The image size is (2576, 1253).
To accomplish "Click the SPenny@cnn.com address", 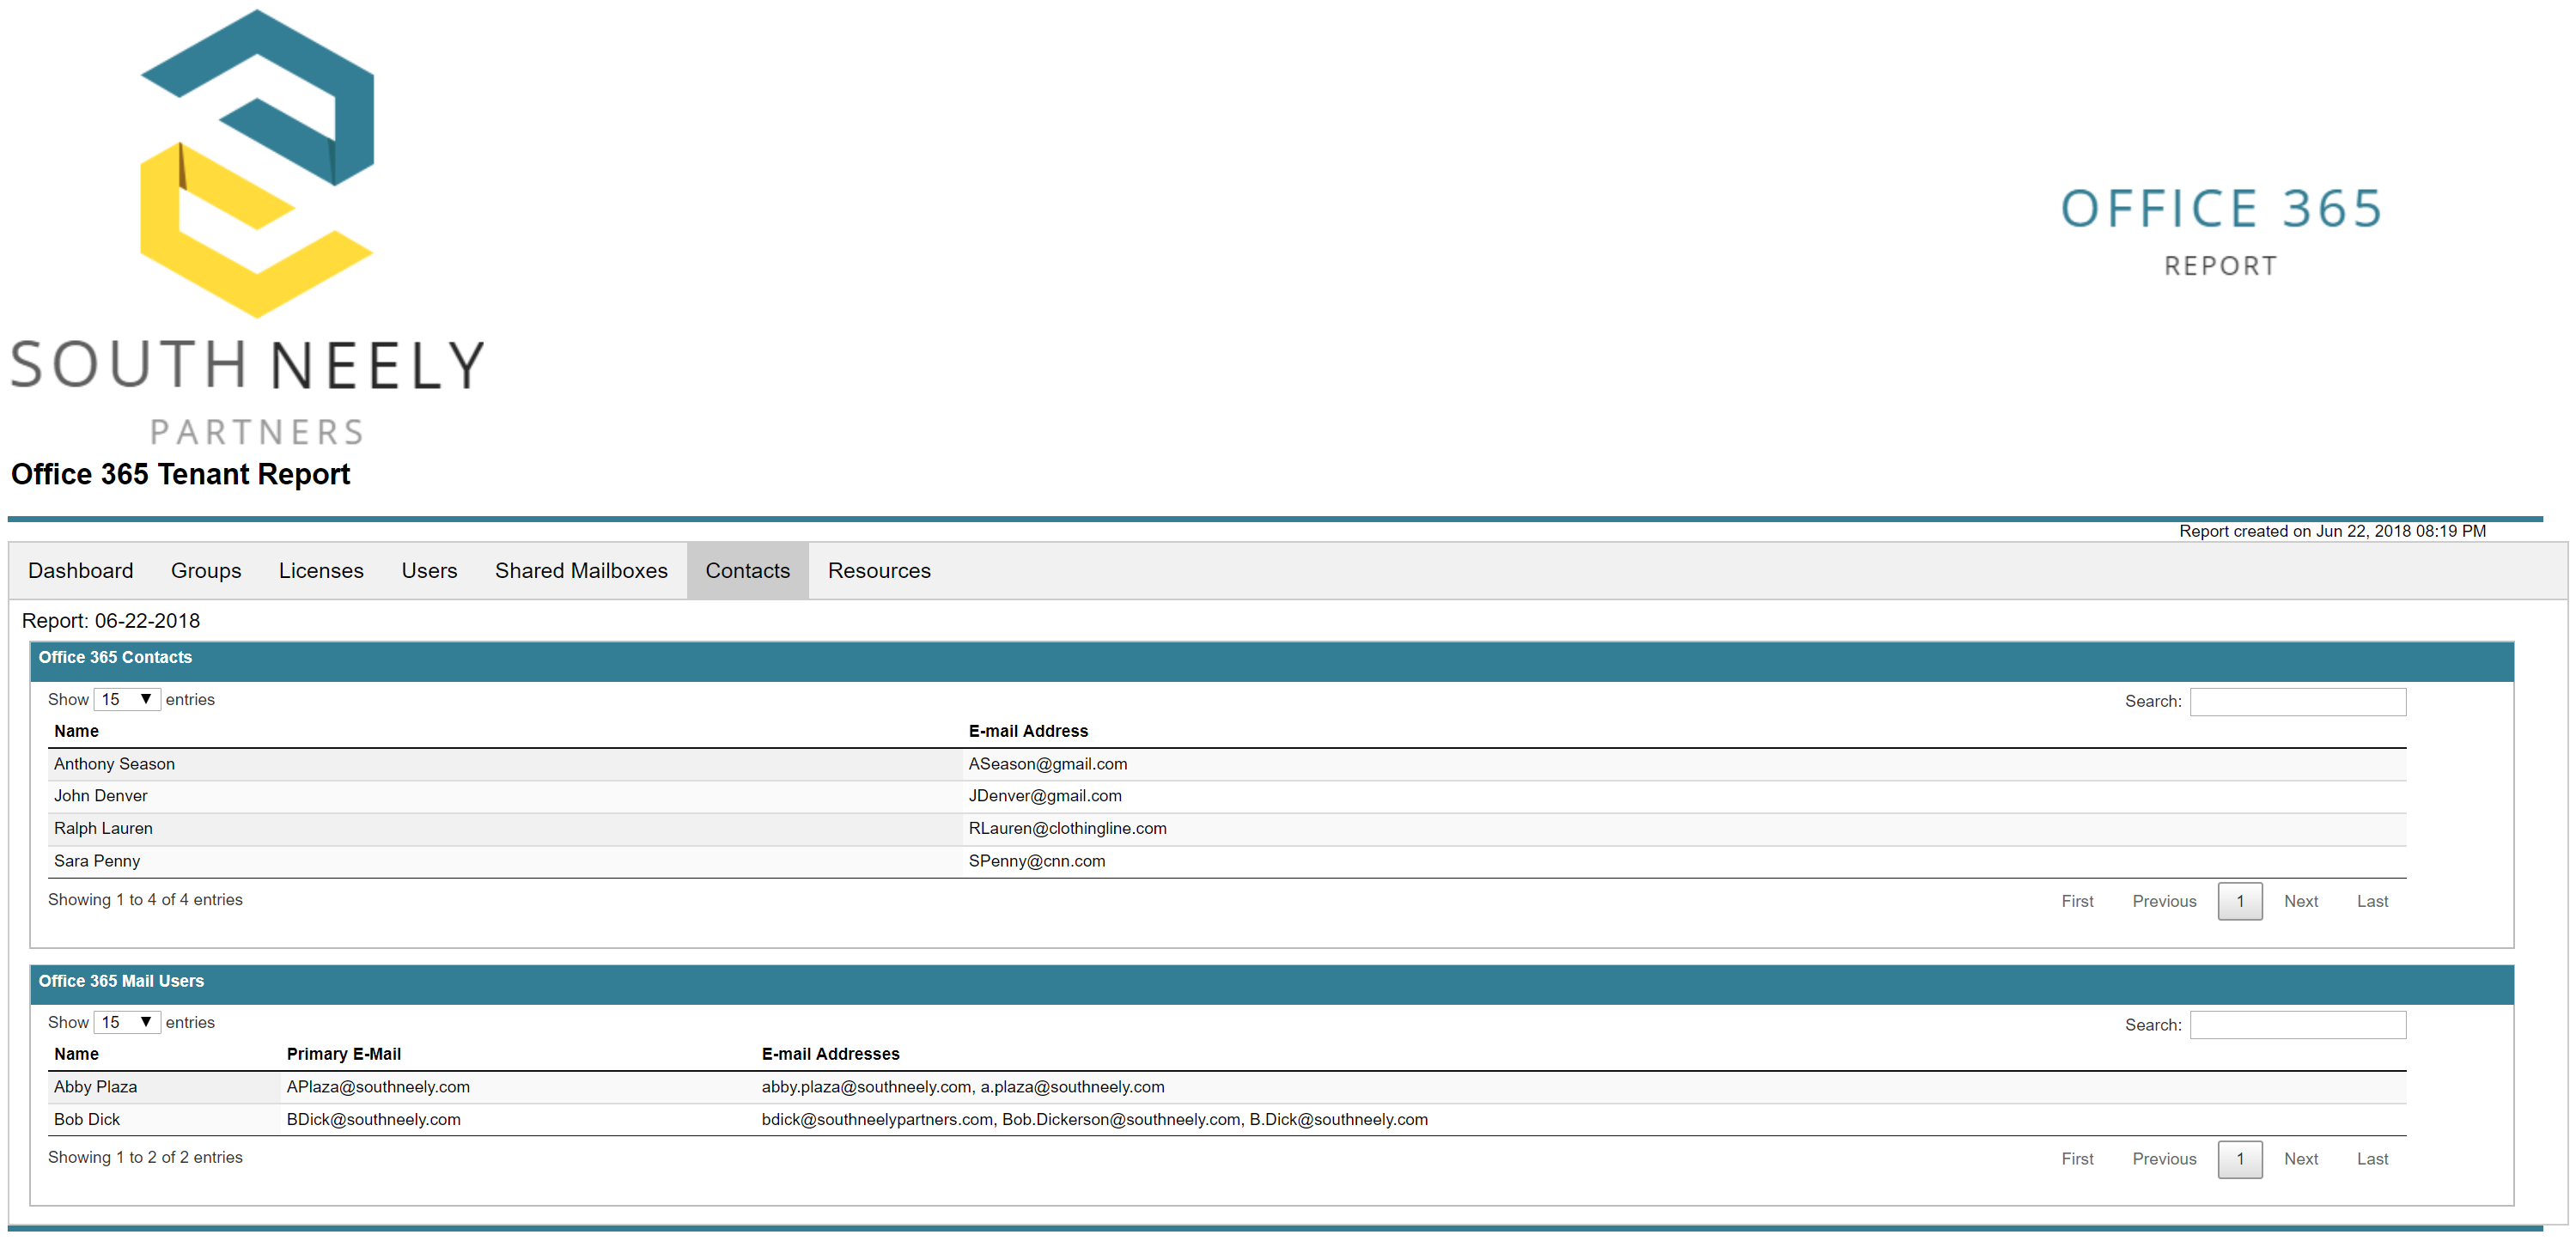I will tap(1036, 861).
